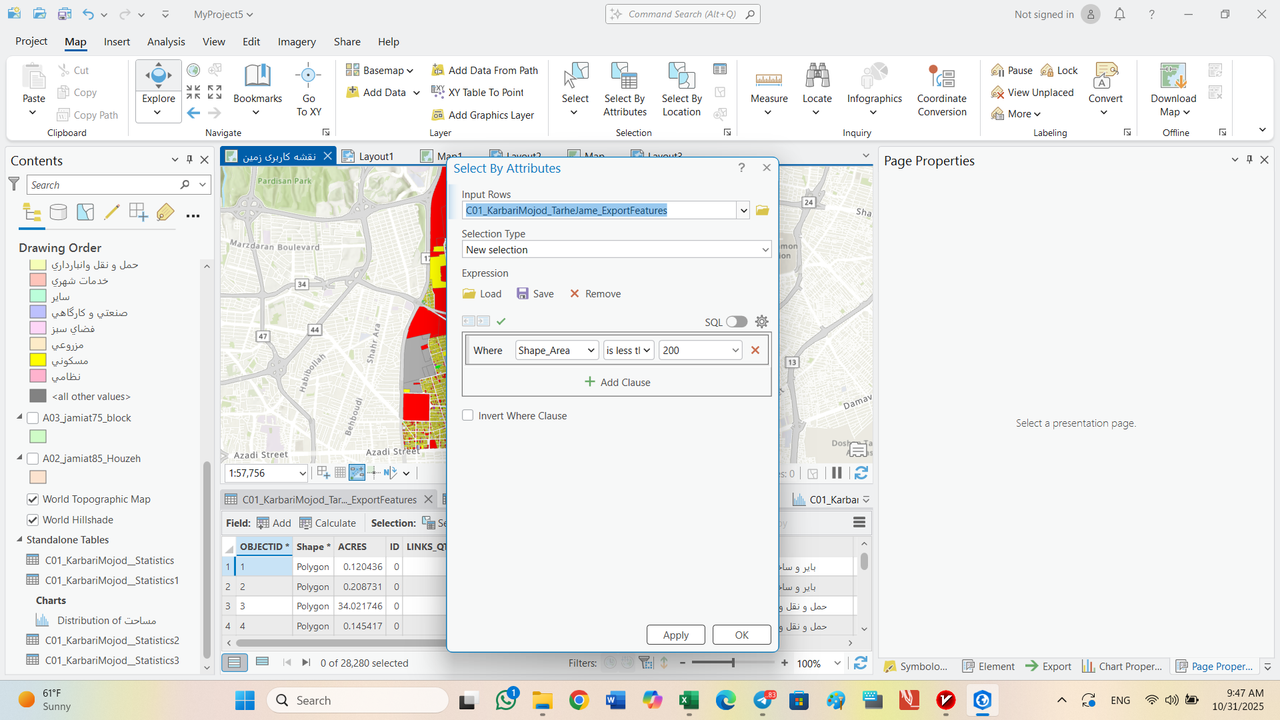
Task: Click Add Clause
Action: click(617, 382)
